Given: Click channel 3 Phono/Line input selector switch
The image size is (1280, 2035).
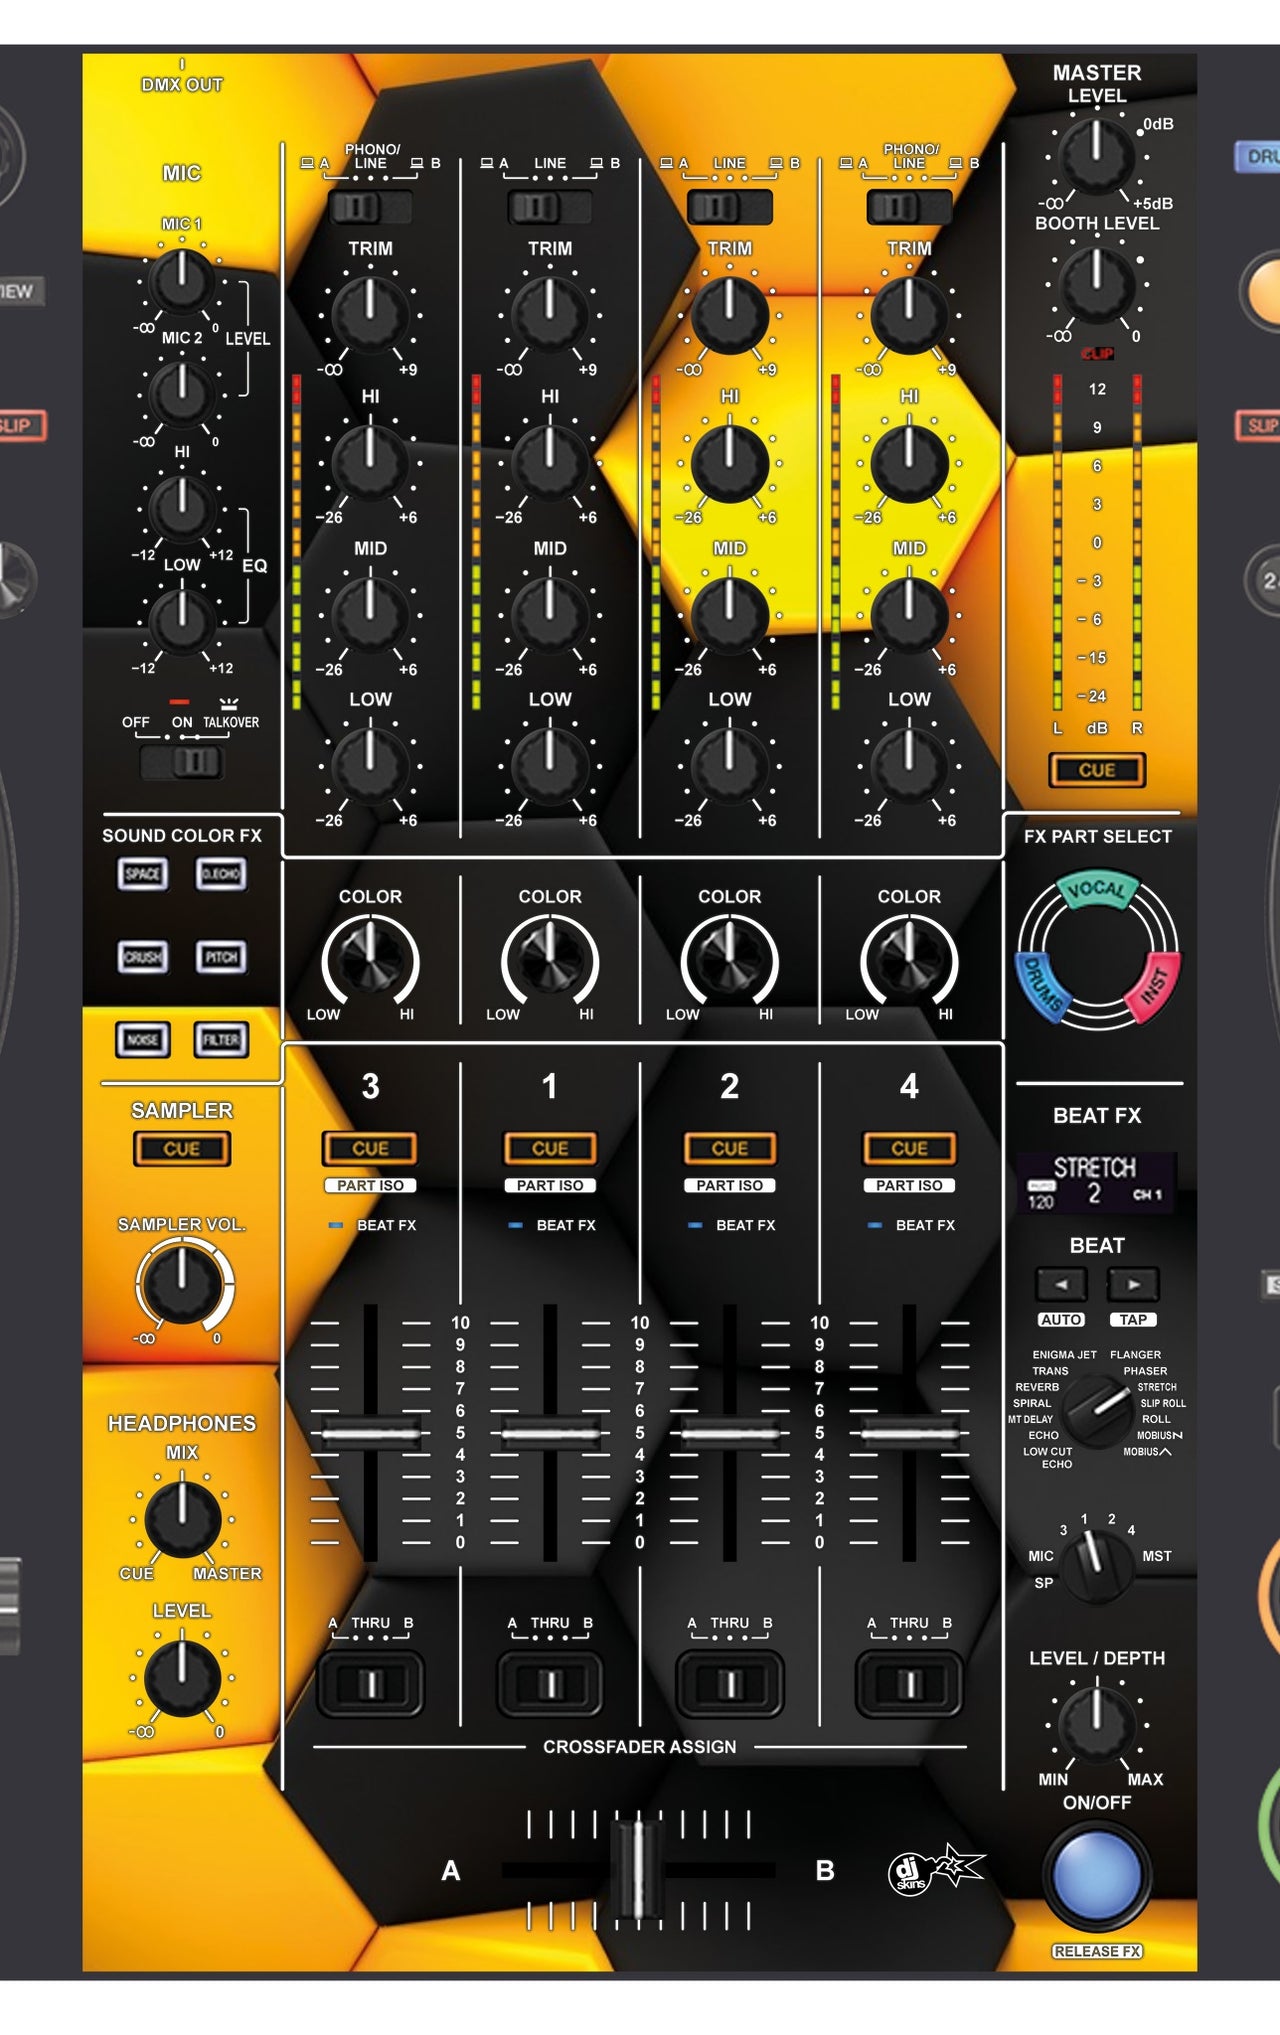Looking at the screenshot, I should [370, 207].
